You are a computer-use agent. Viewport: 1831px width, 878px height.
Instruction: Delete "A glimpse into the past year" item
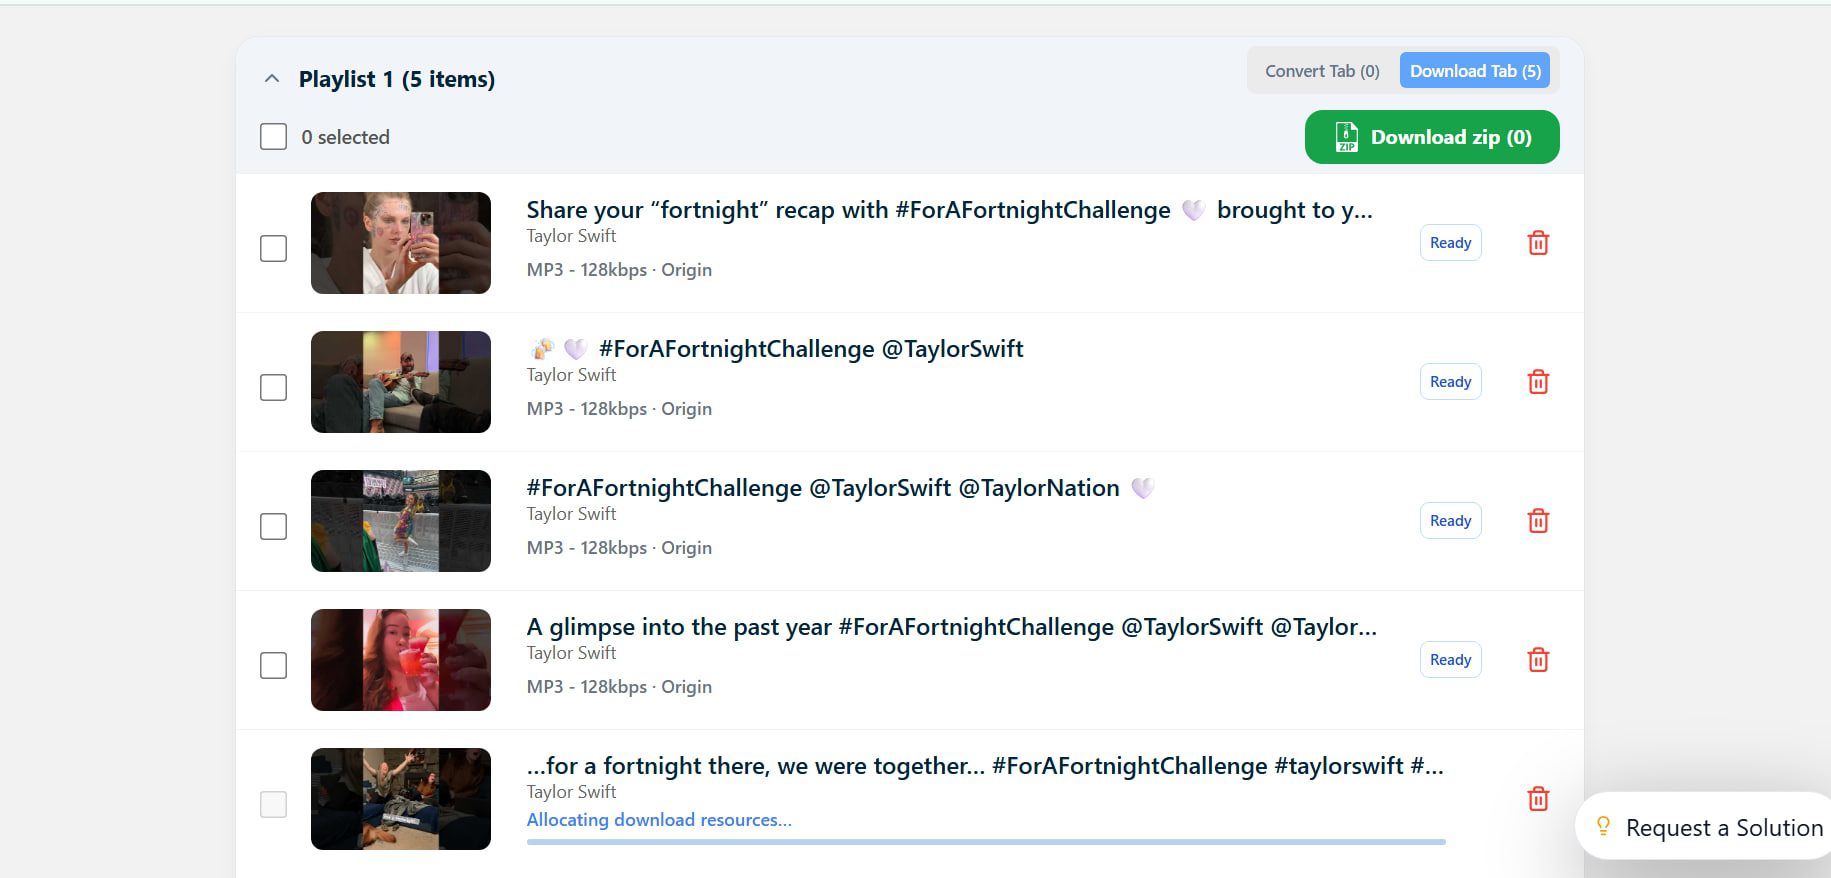[x=1538, y=660]
